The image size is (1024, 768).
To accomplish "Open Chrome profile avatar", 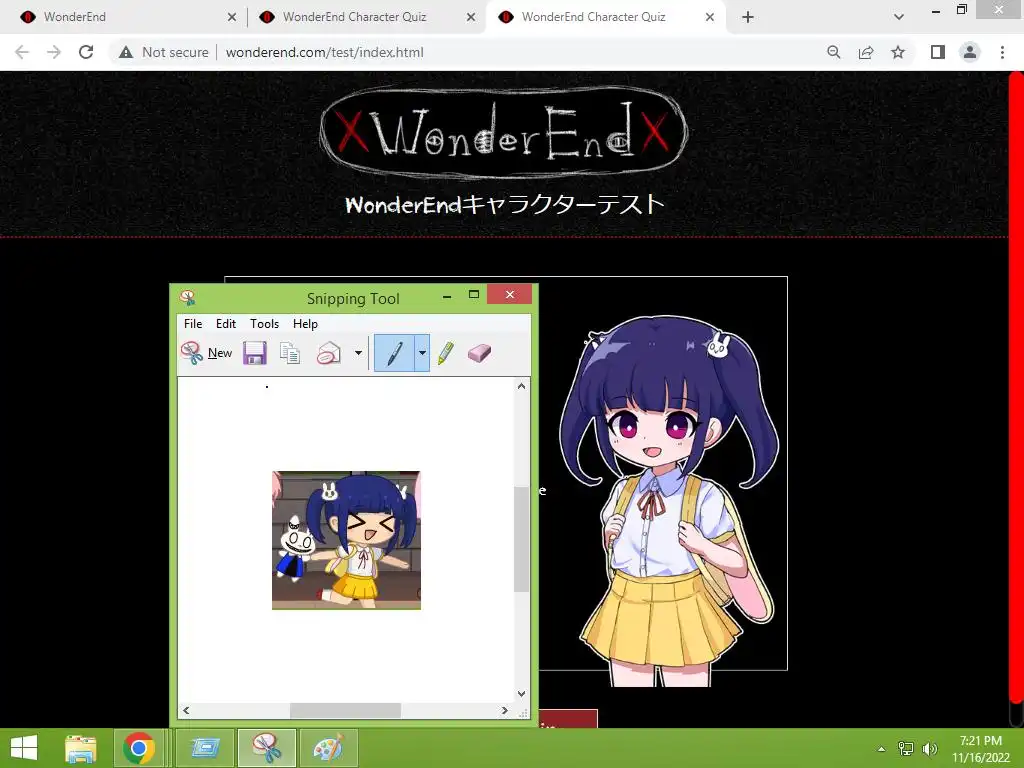I will tap(970, 52).
